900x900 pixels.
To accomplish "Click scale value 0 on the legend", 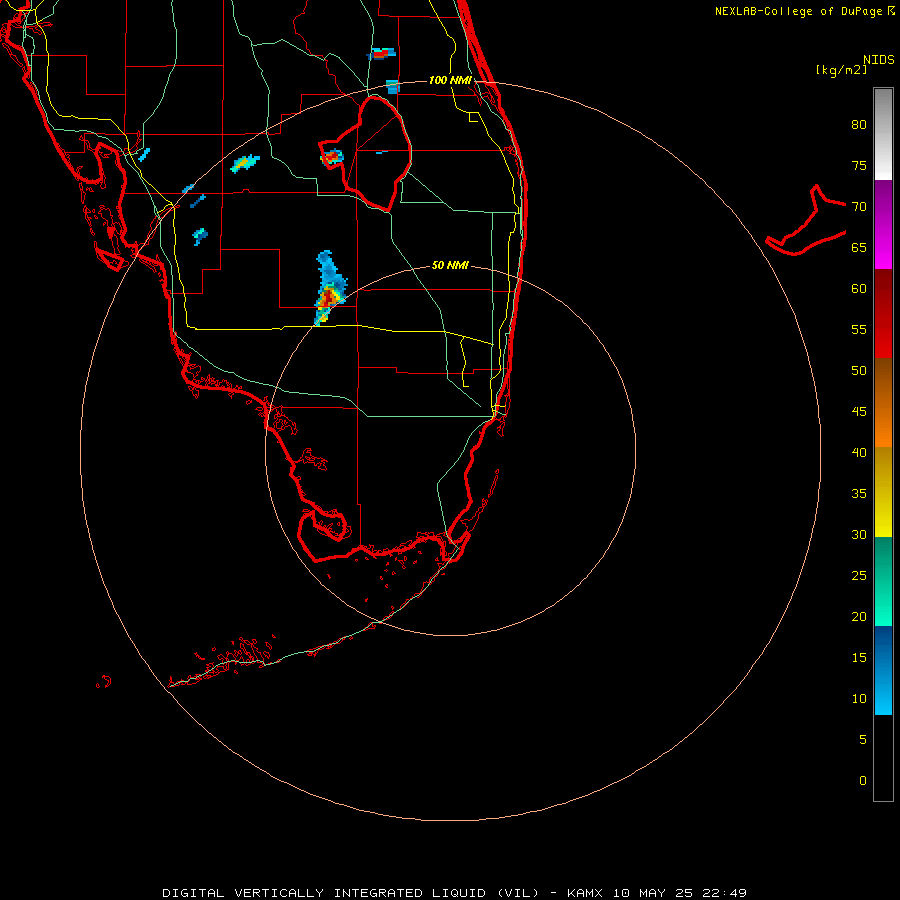I will 862,781.
